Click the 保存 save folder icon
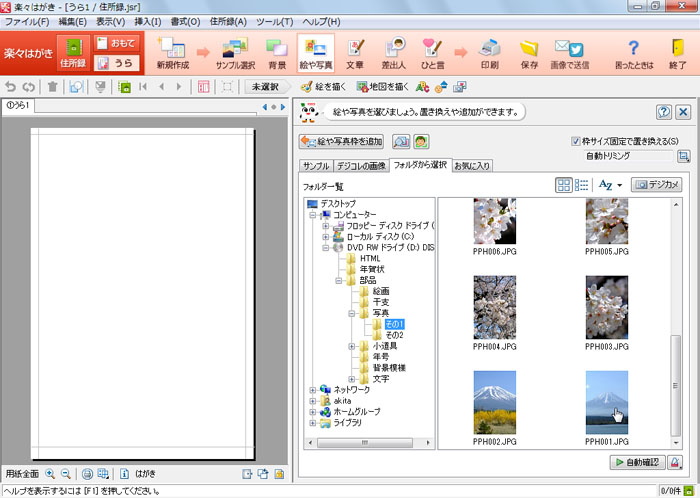Screen dimensions: 700x498 tap(529, 52)
